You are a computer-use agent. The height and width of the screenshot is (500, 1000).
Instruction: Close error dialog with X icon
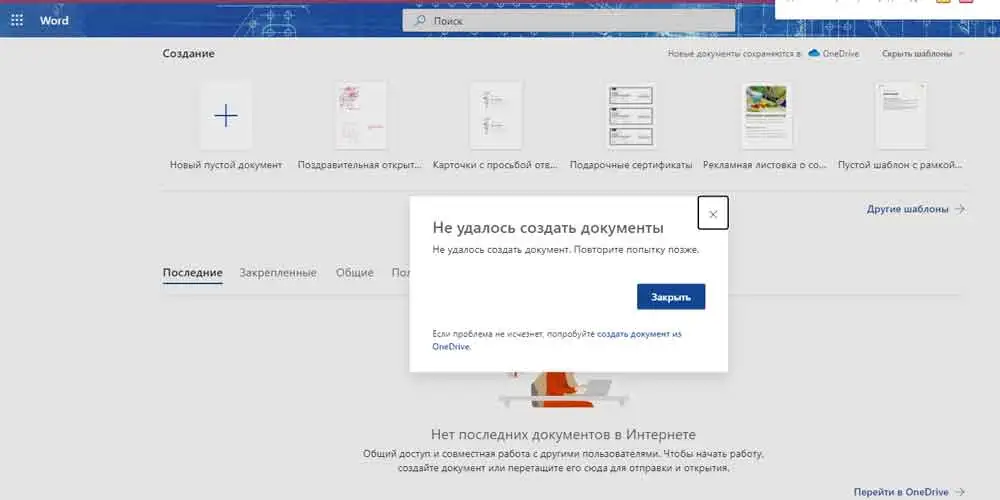pos(713,214)
